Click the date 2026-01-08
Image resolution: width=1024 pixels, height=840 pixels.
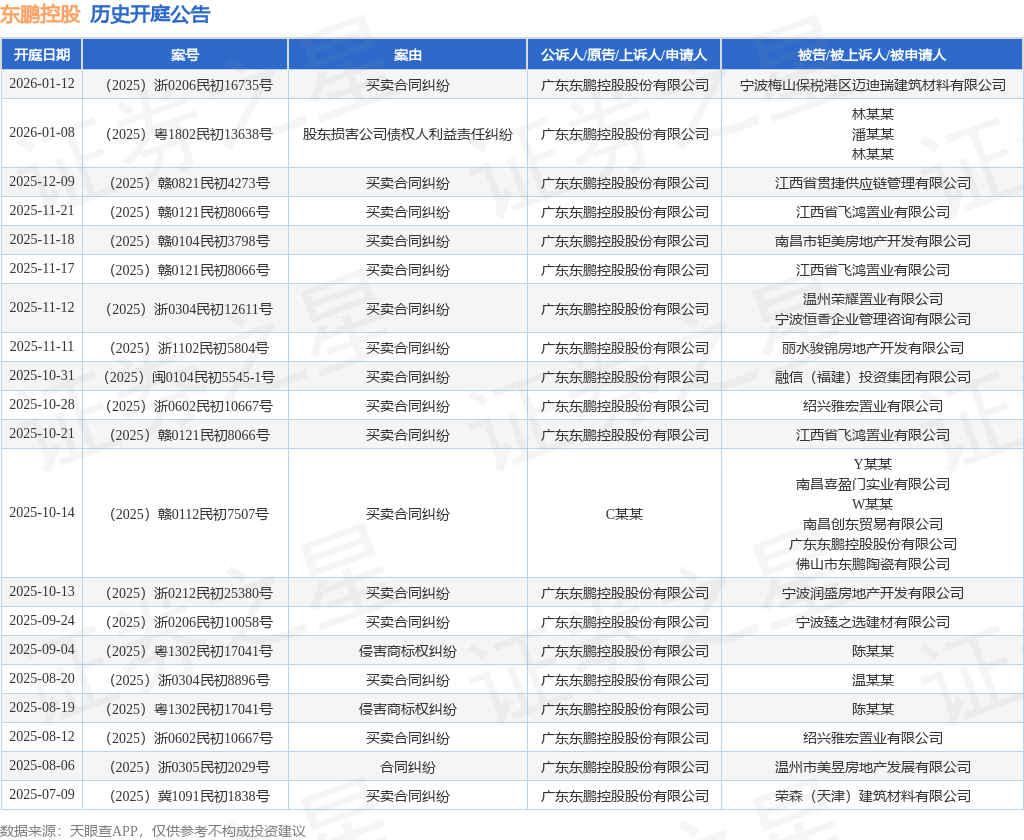coord(42,133)
